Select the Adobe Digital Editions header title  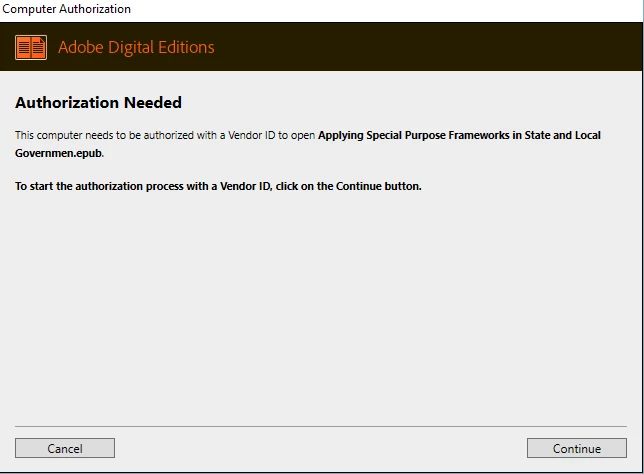tap(136, 47)
